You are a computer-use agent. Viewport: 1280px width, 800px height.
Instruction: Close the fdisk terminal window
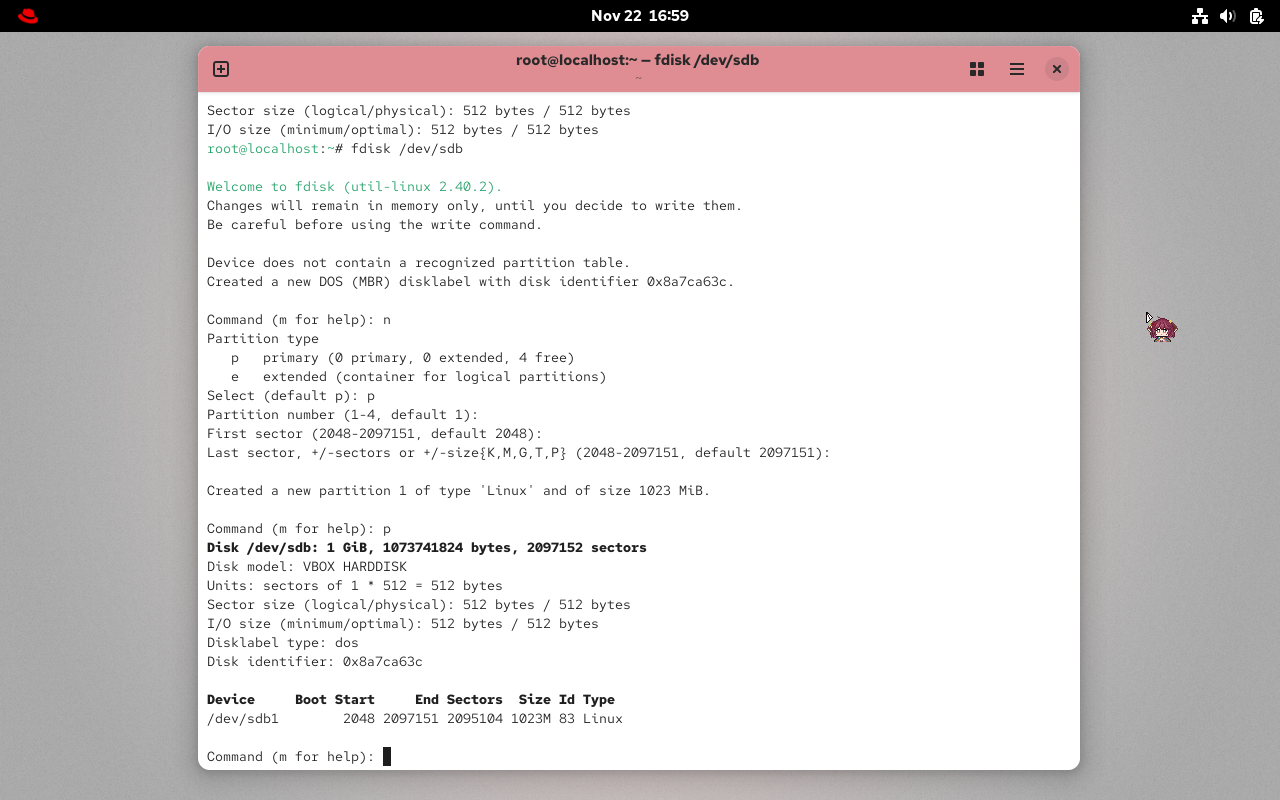[1056, 69]
